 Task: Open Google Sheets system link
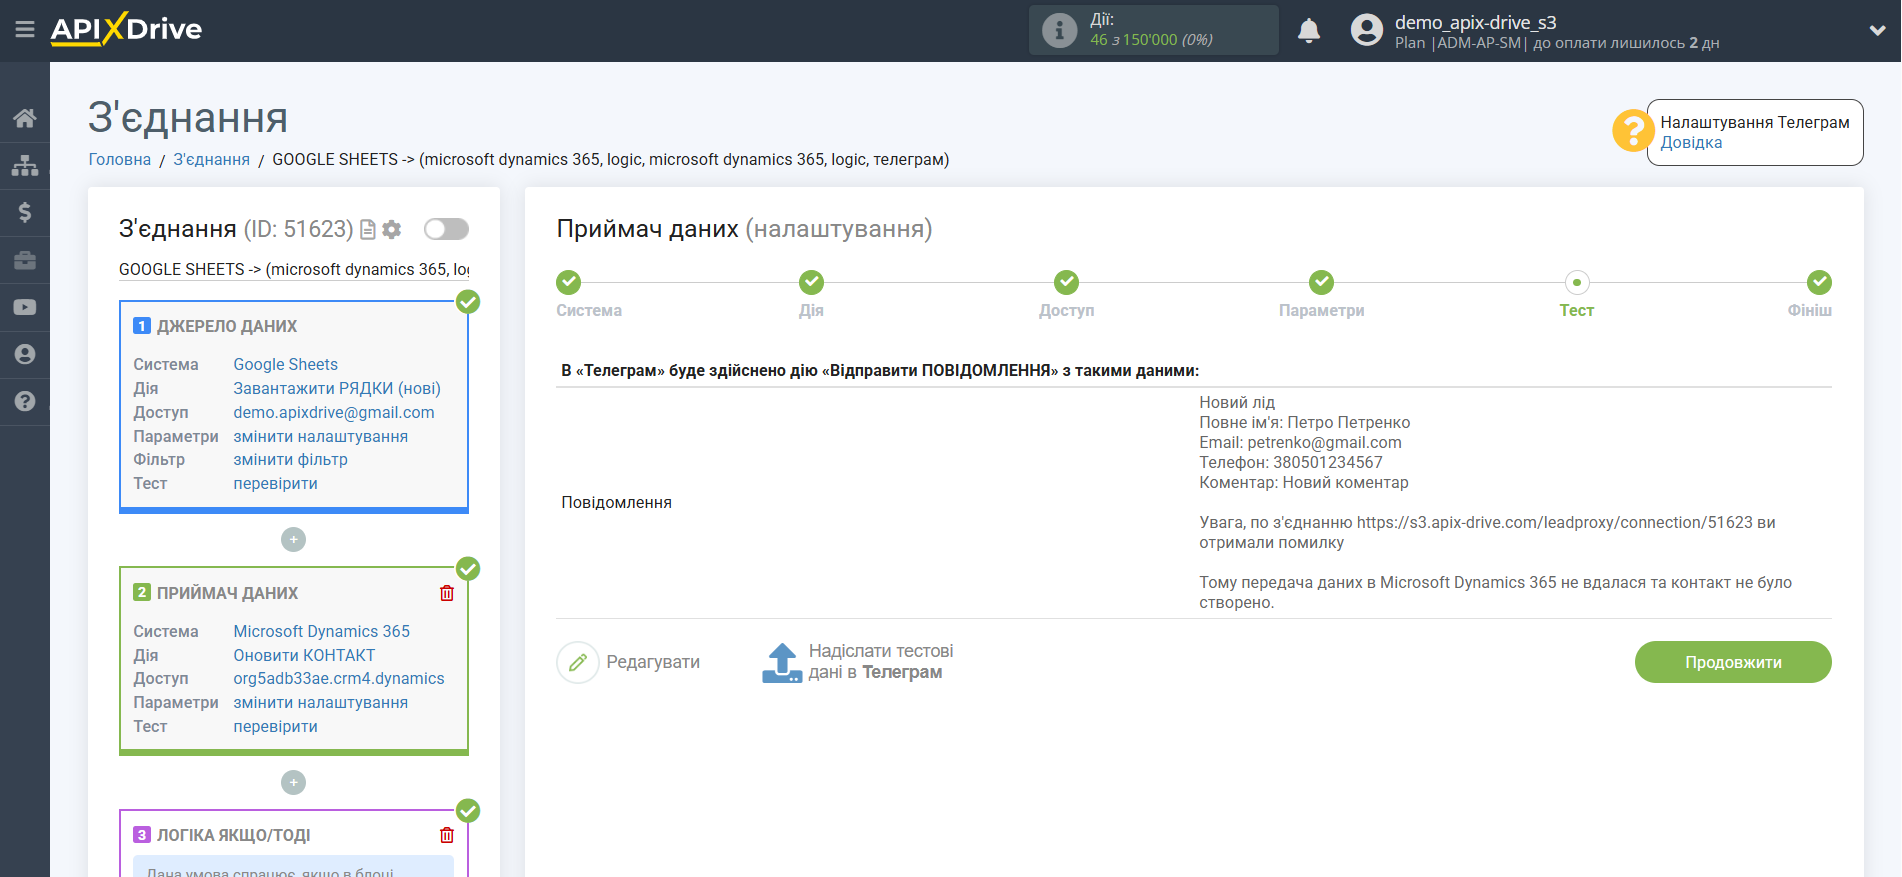point(286,365)
